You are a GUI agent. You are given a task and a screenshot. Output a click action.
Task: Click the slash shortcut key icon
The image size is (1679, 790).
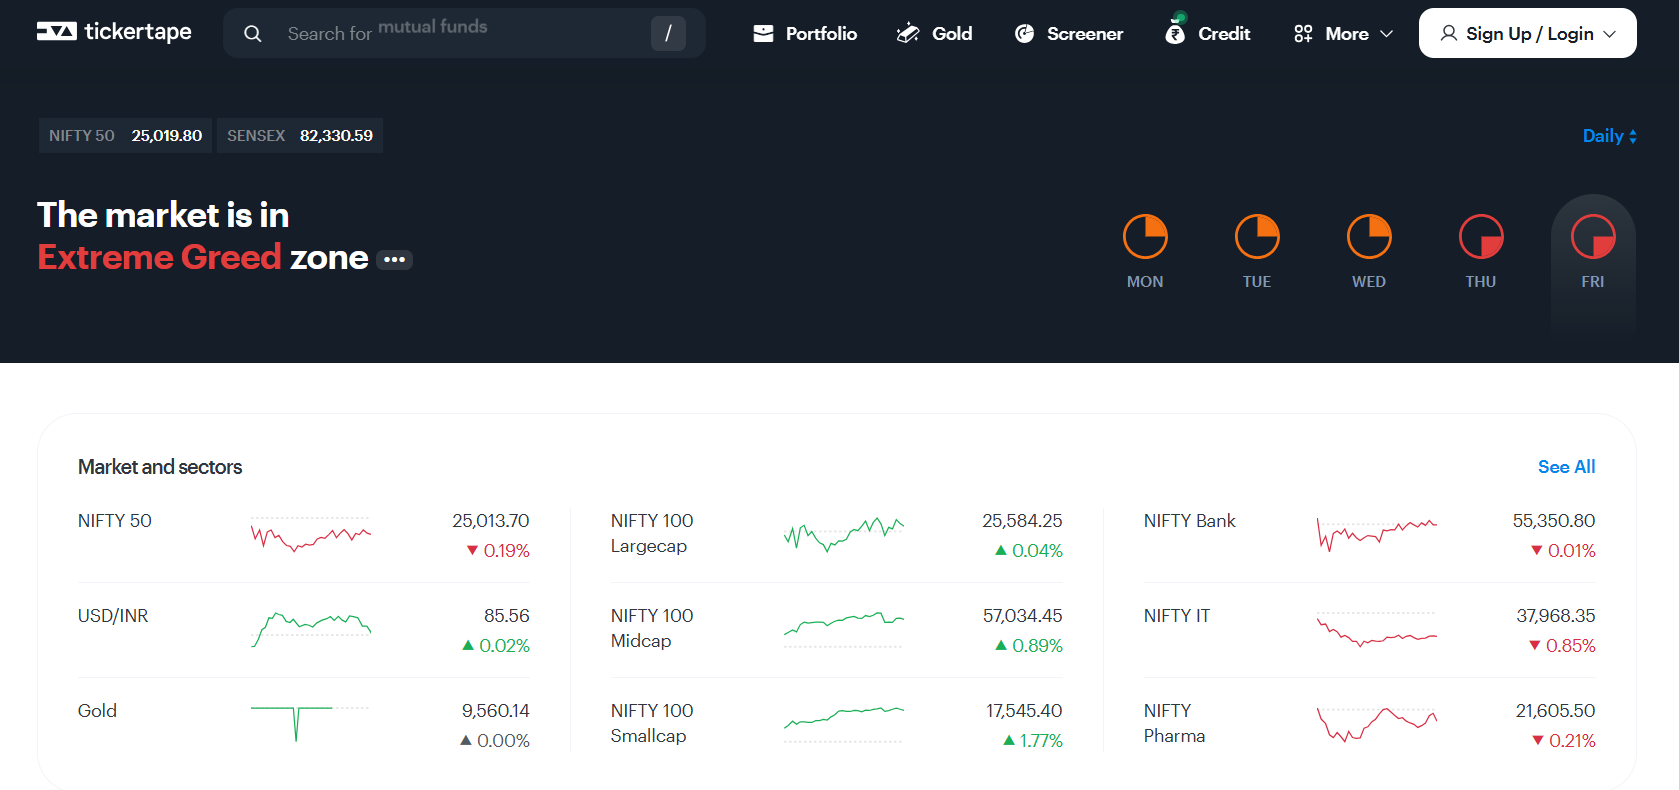point(668,34)
